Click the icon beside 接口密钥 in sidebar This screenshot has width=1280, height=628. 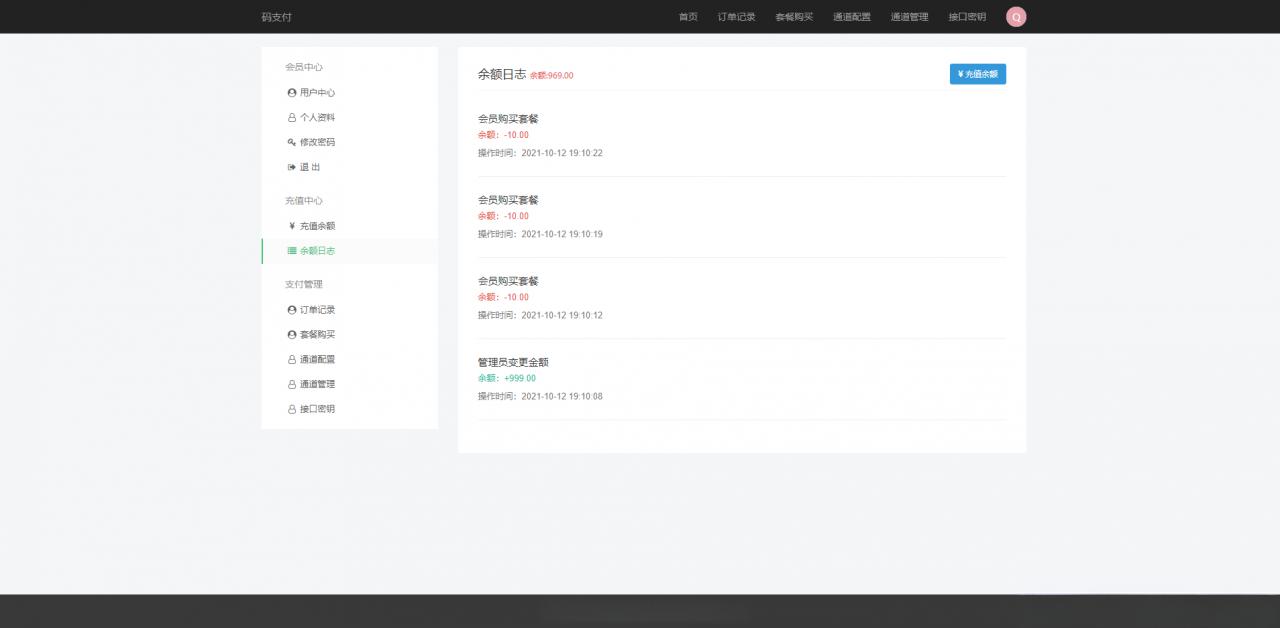292,410
